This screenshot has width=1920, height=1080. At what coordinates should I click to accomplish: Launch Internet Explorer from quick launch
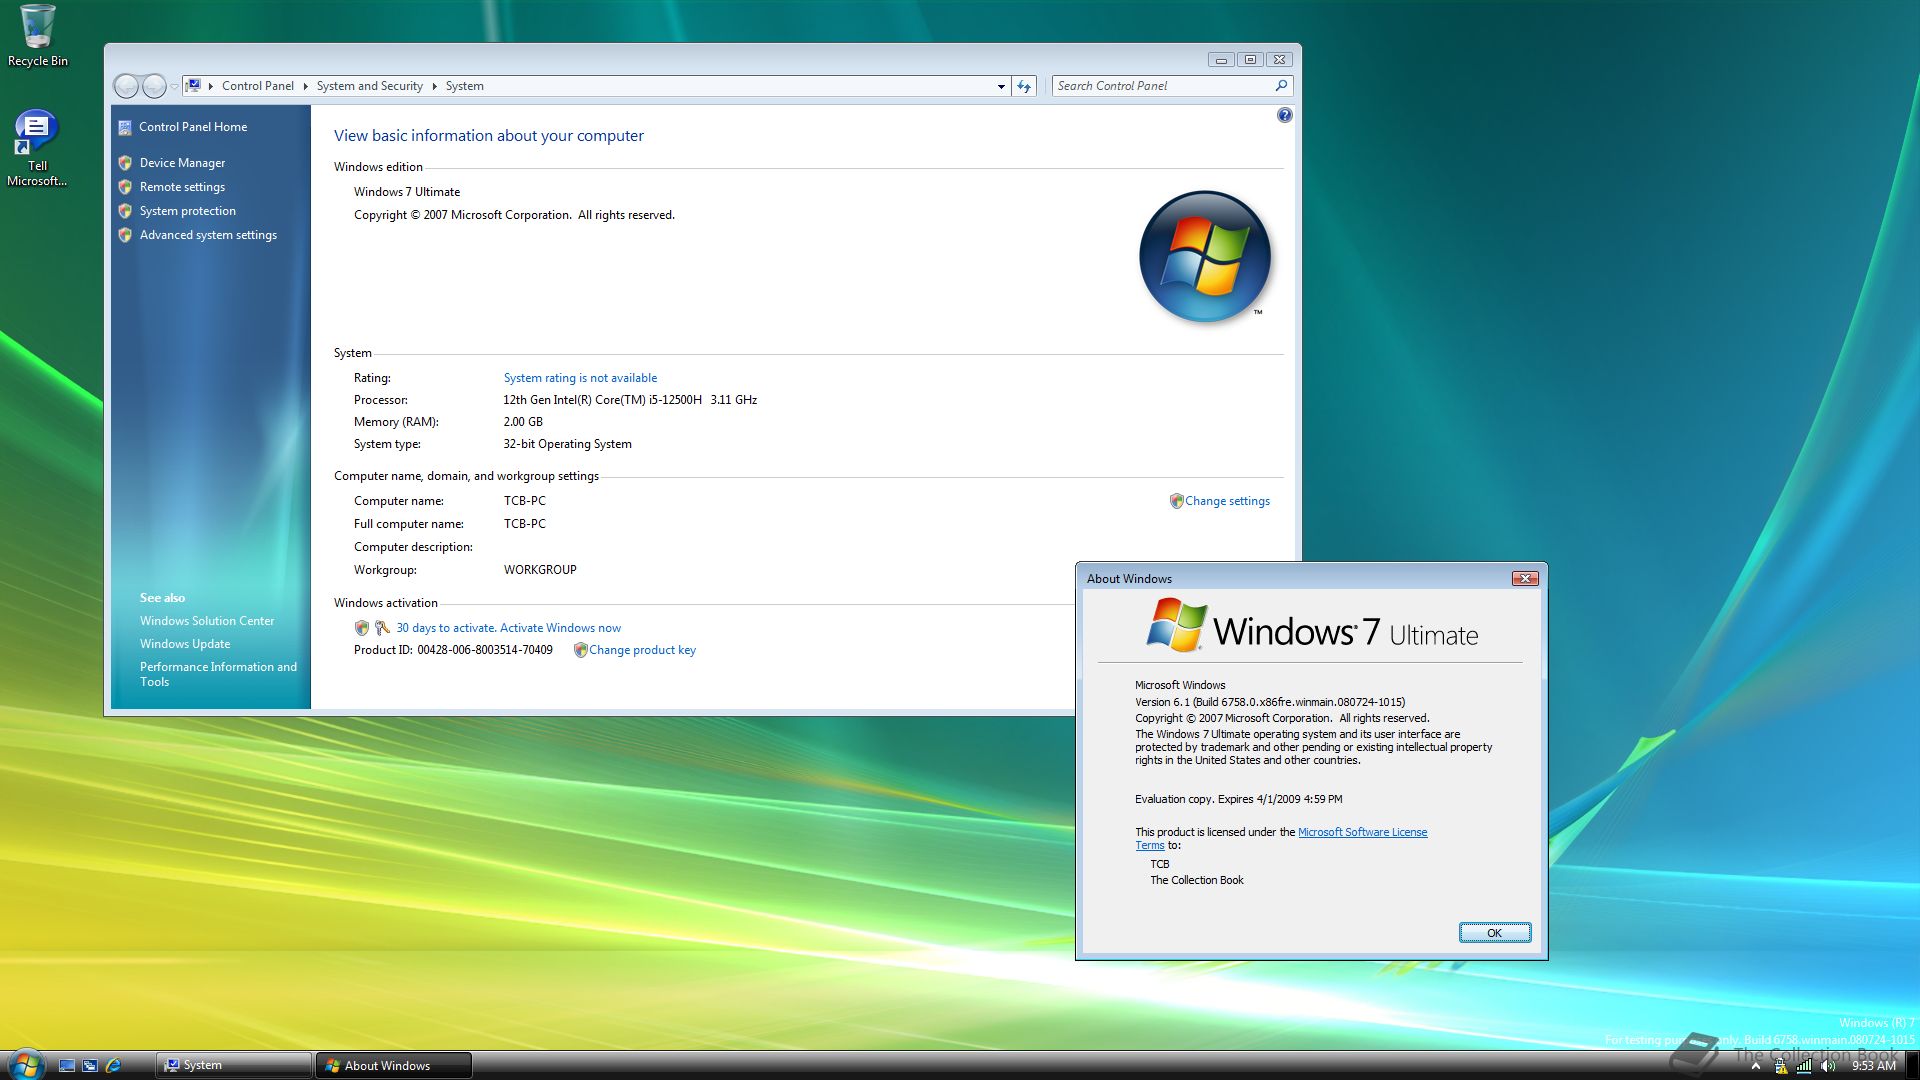coord(113,1066)
